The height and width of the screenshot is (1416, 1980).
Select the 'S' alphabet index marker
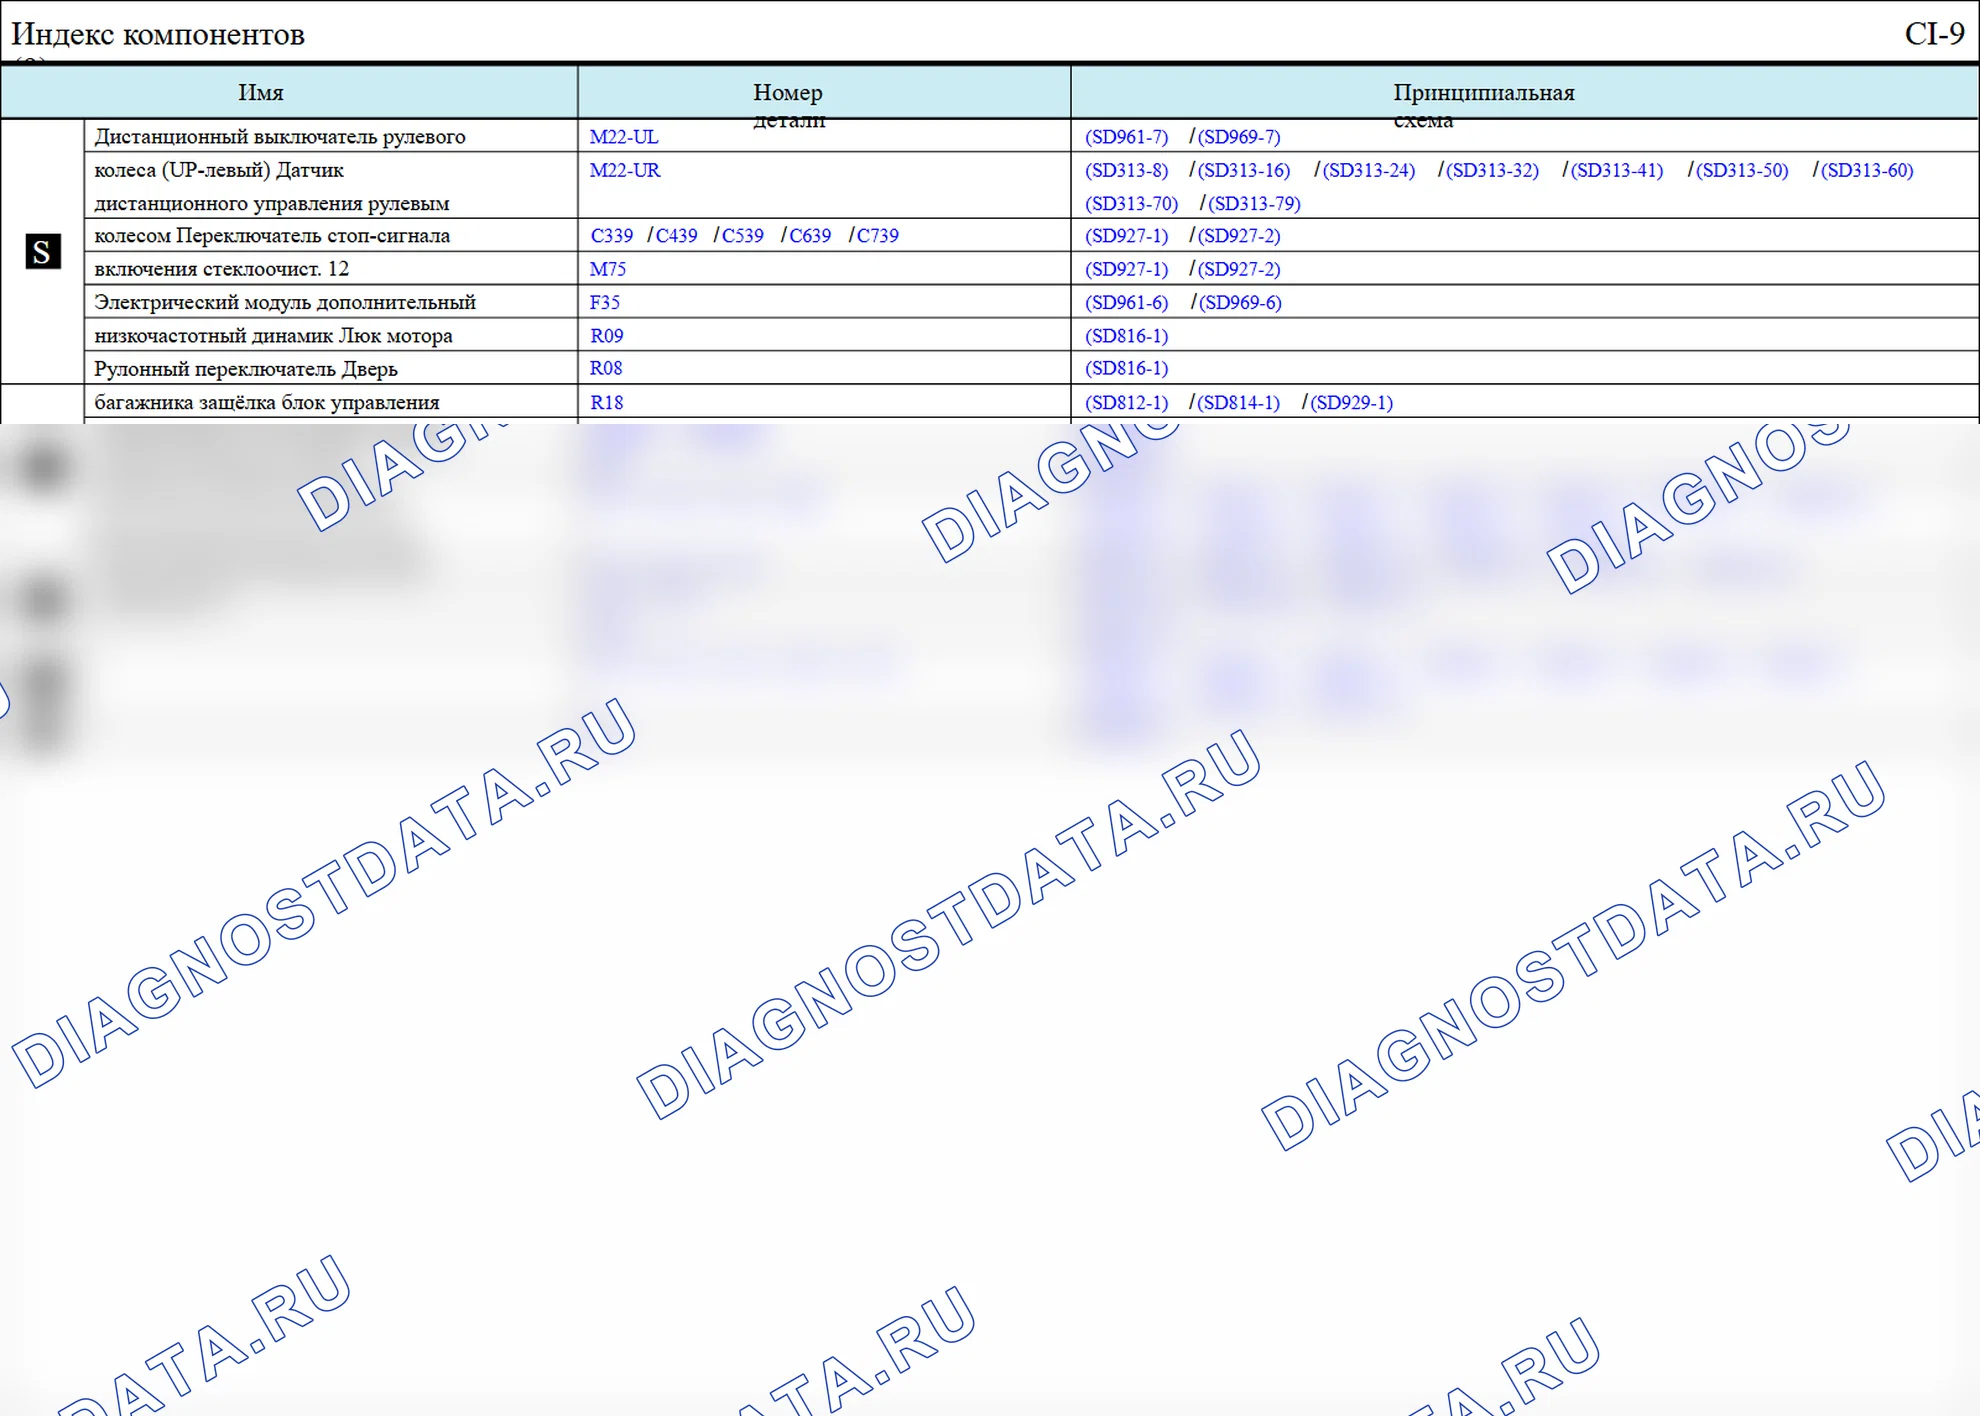(43, 251)
